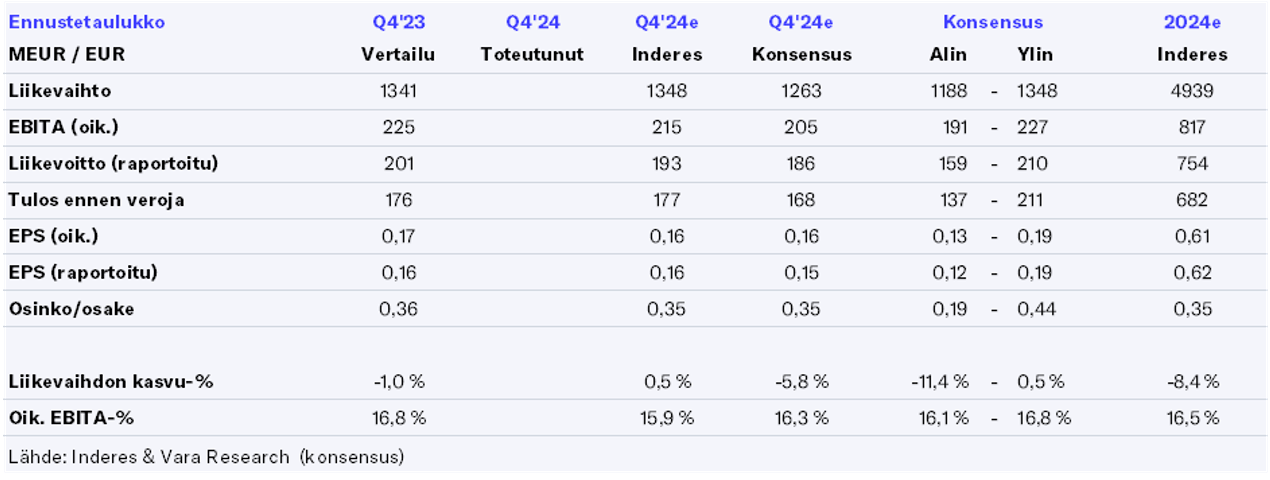Viewport: 1270px width, 480px height.
Task: Select the Q4'23 column header
Action: (x=398, y=22)
